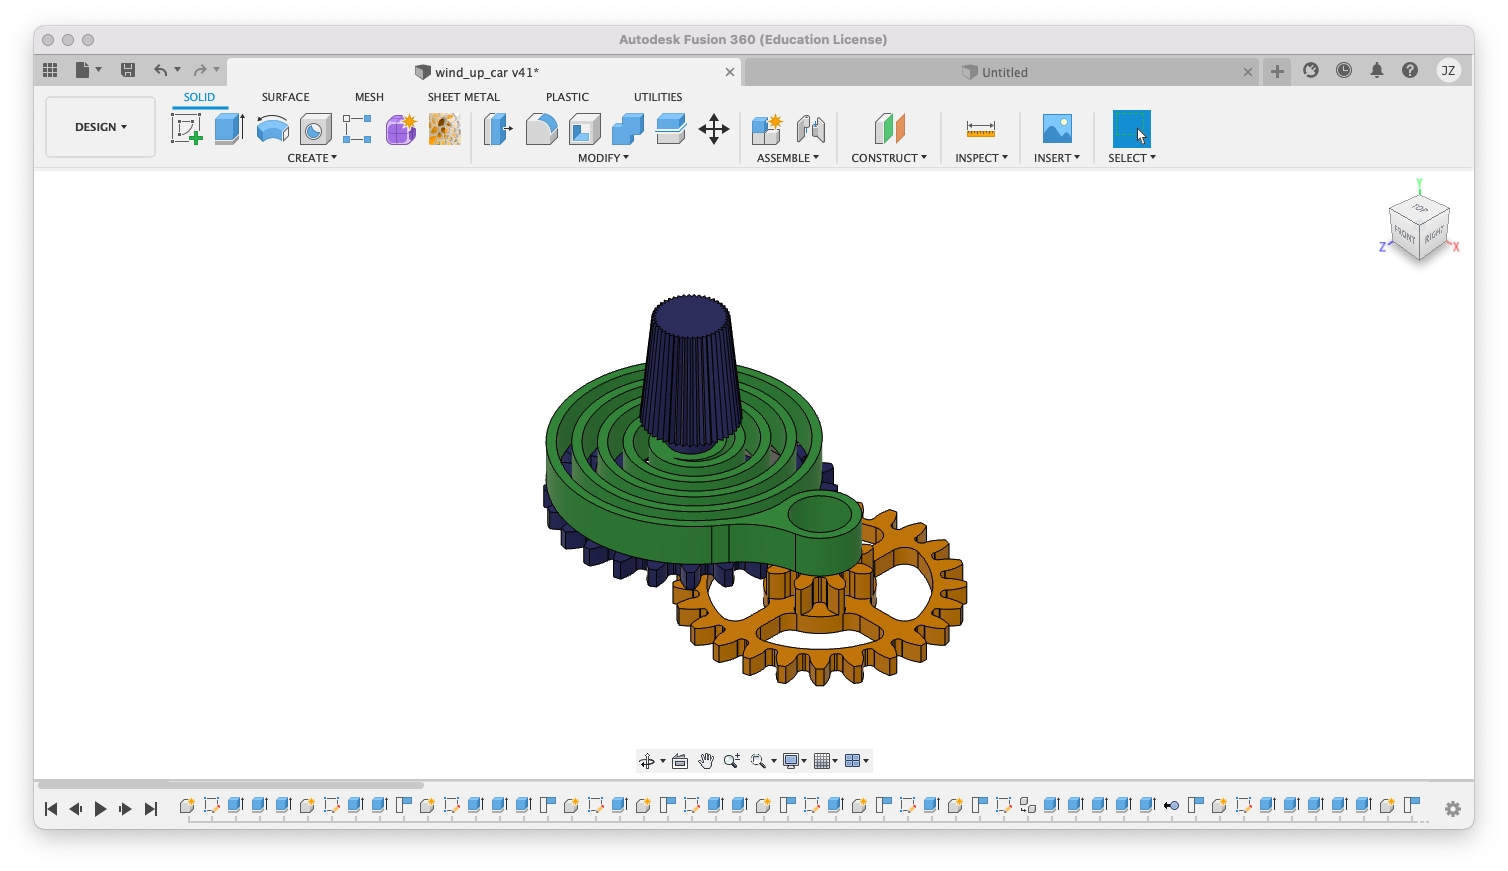Viewport: 1508px width, 871px height.
Task: Expand the MODIFY menu
Action: [603, 158]
